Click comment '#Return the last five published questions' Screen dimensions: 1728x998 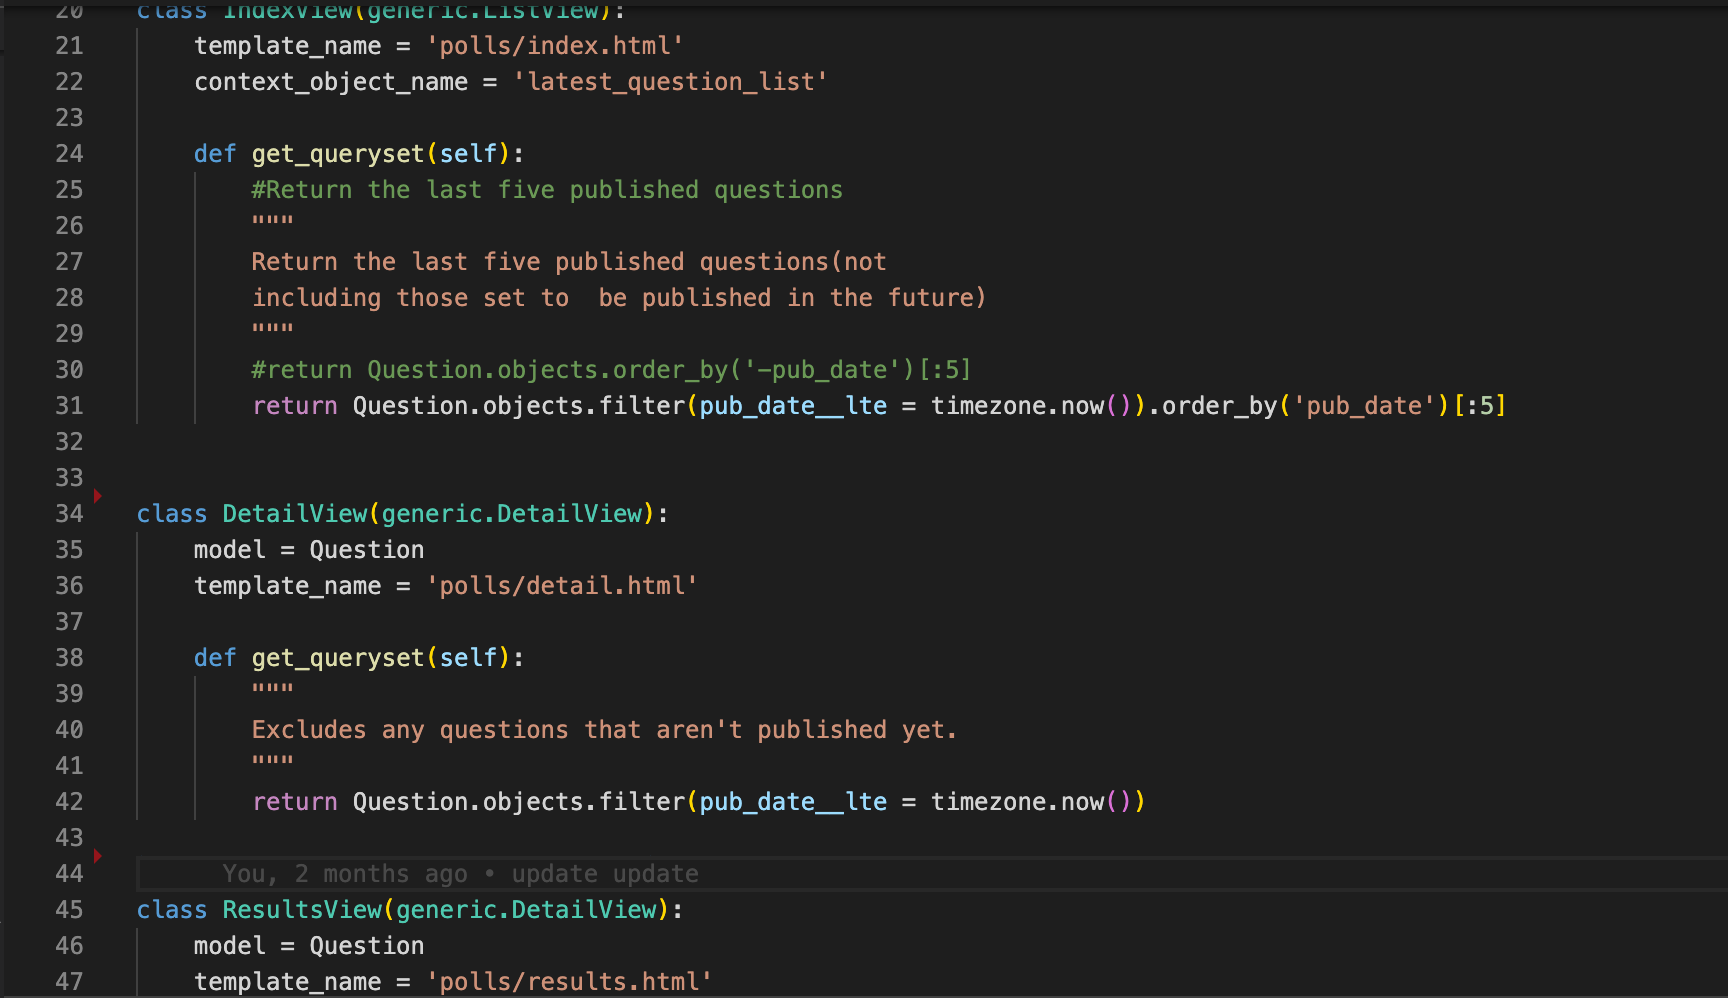pos(547,190)
